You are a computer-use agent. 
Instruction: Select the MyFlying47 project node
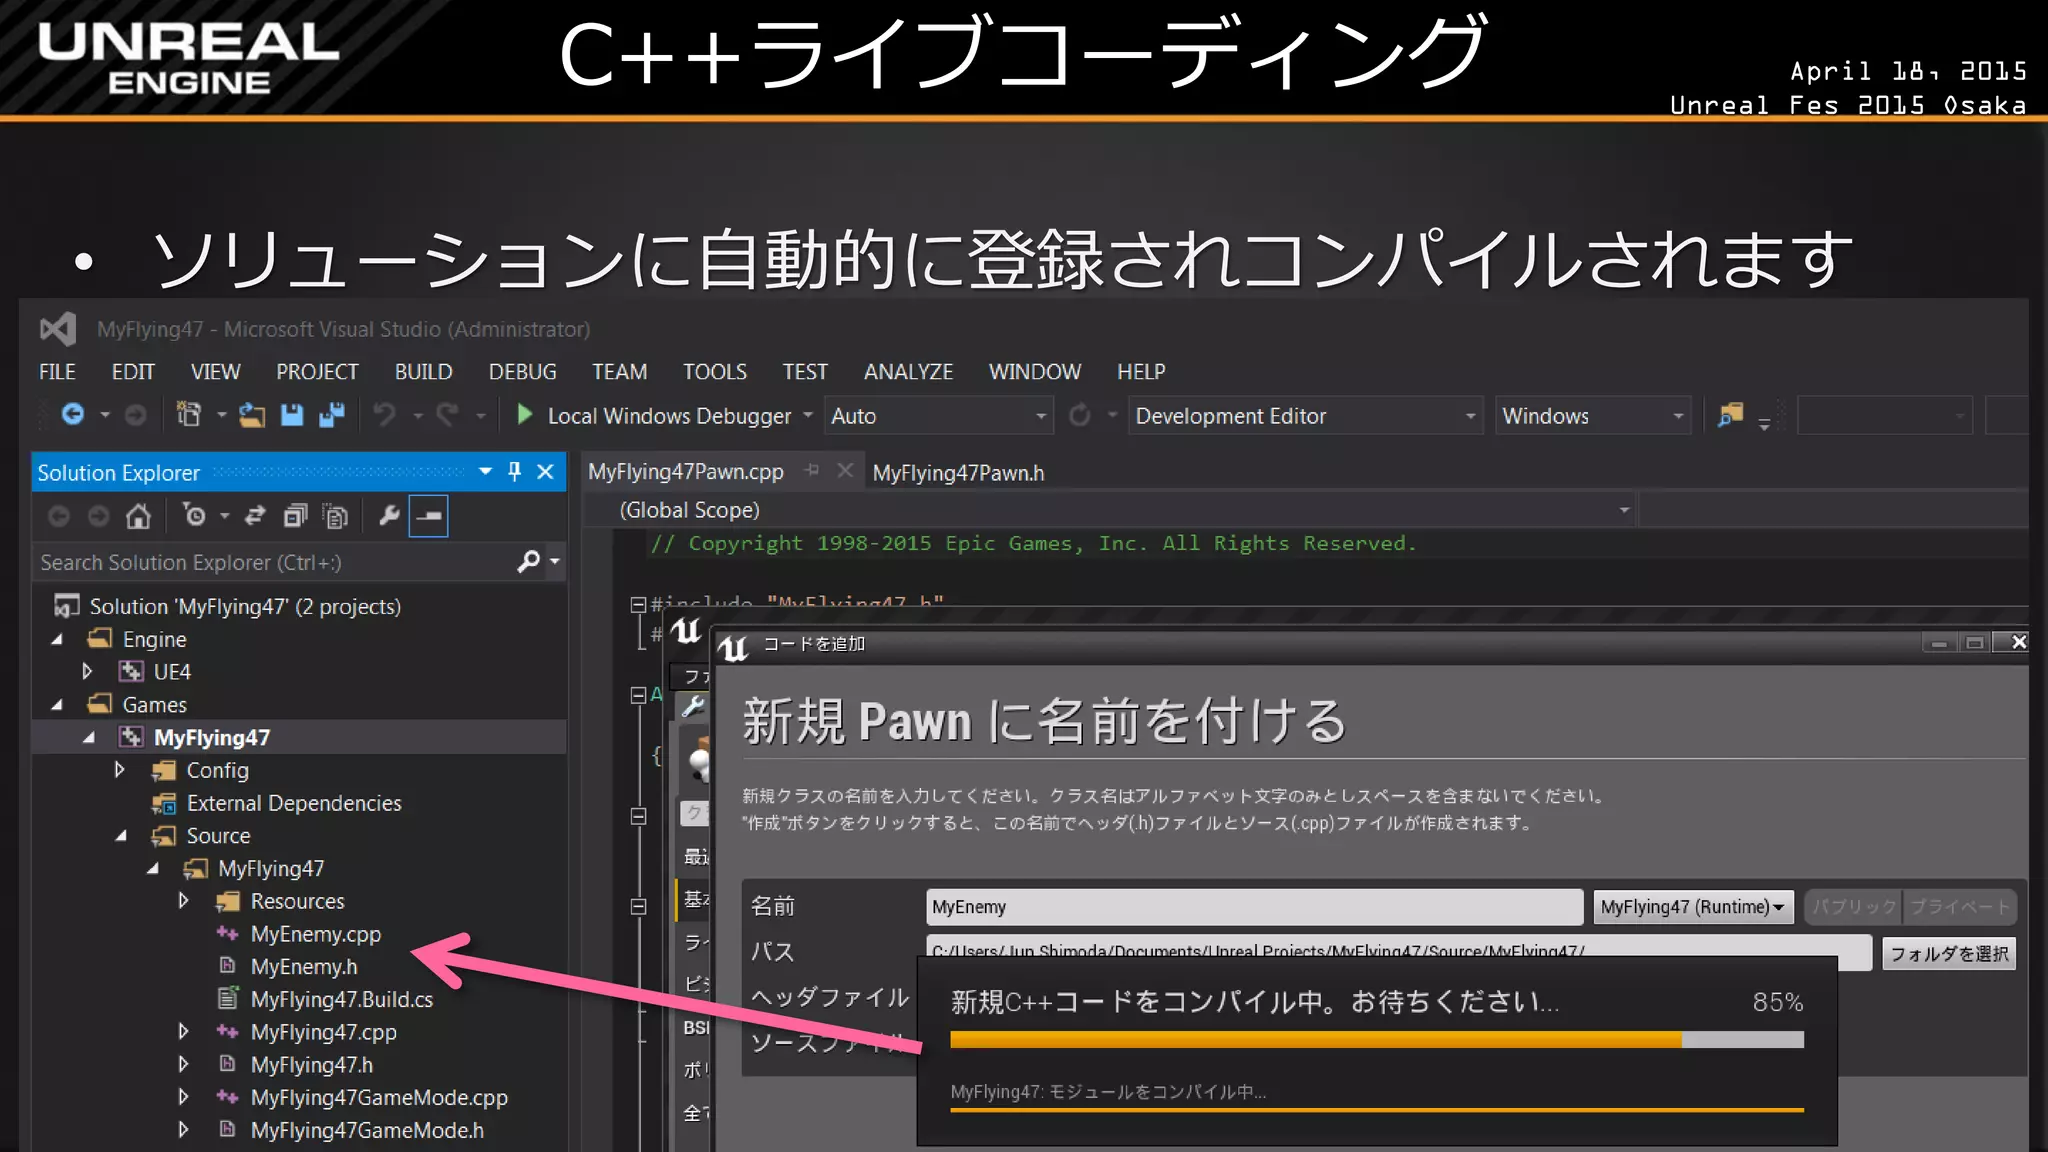pyautogui.click(x=211, y=738)
